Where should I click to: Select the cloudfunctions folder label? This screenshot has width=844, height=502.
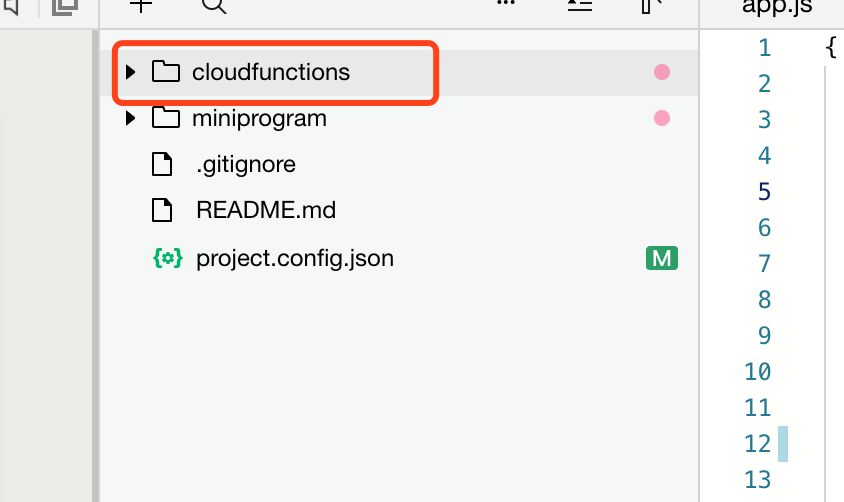pyautogui.click(x=271, y=72)
